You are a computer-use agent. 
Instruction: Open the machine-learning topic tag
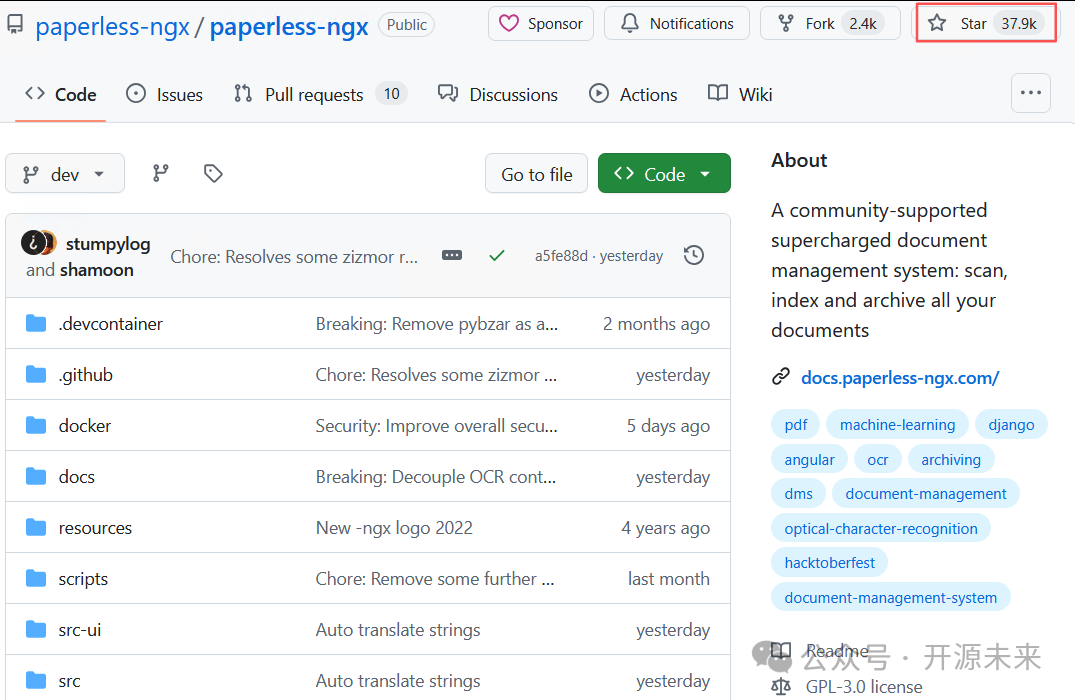[x=897, y=424]
